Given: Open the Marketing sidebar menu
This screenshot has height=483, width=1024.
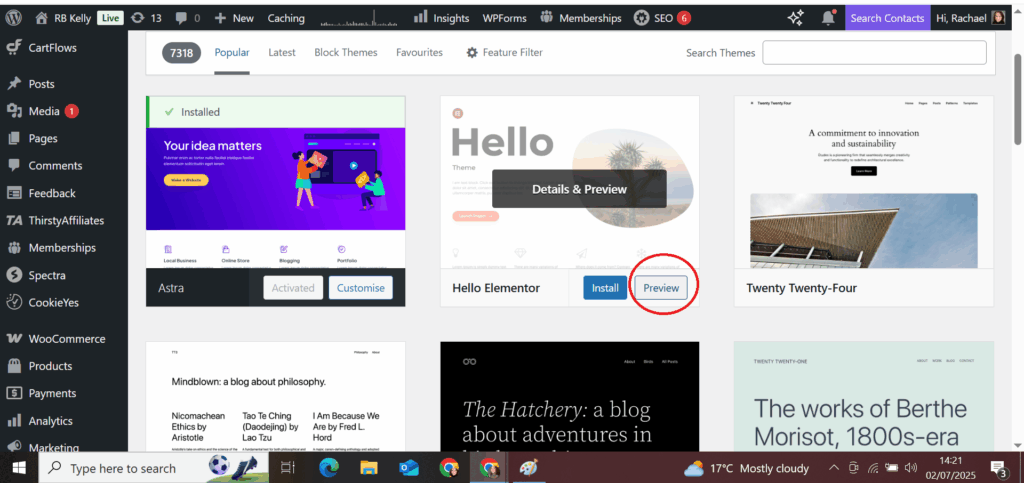Looking at the screenshot, I should coord(52,446).
